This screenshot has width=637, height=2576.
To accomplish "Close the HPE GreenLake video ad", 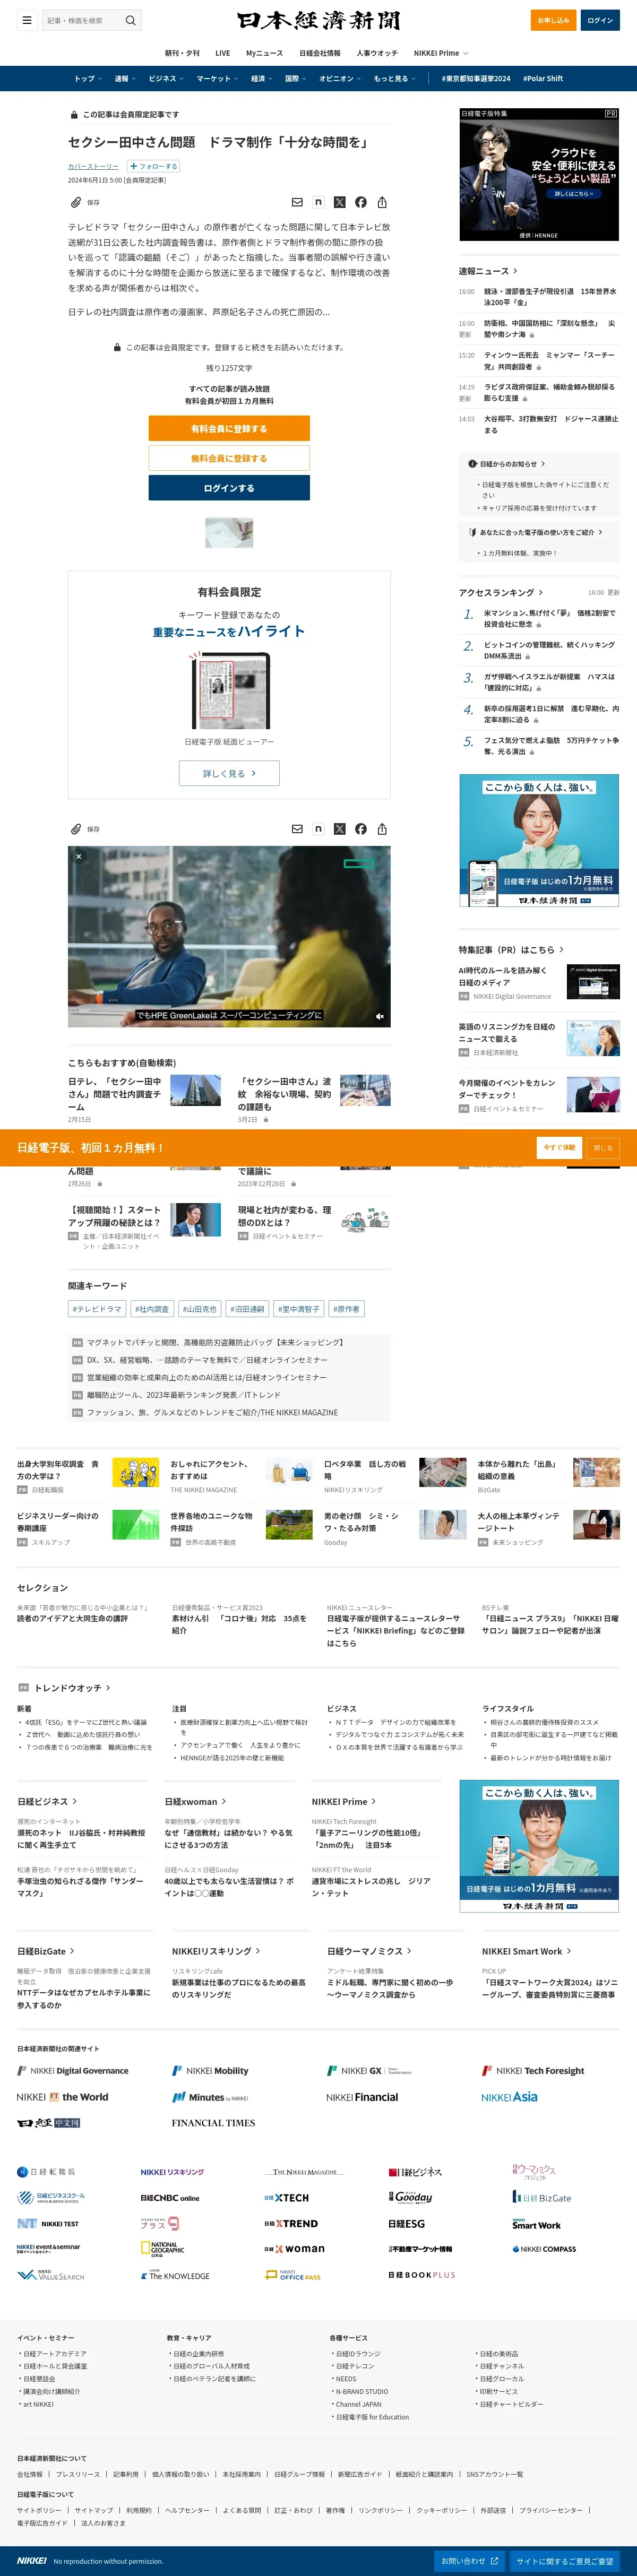I will click(79, 856).
